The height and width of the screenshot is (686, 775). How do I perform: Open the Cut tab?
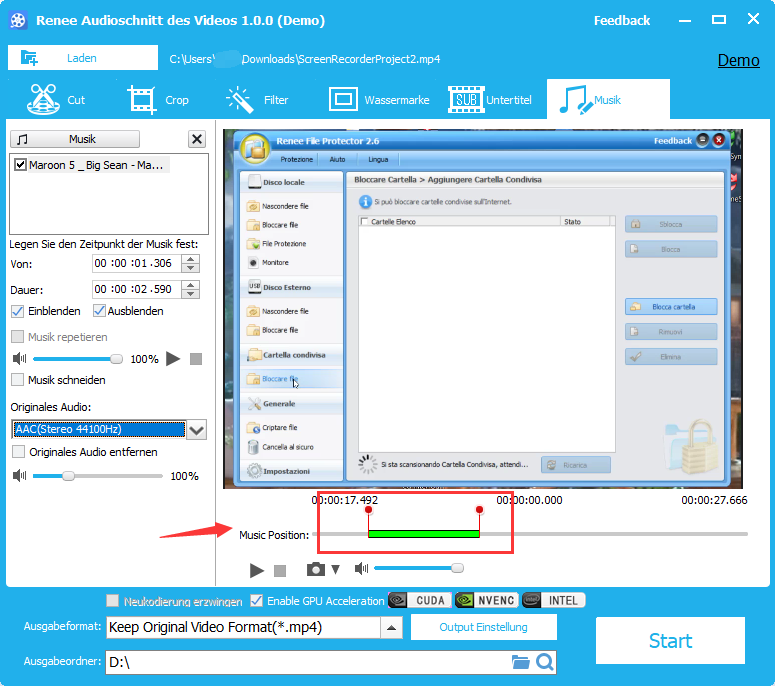click(x=56, y=99)
